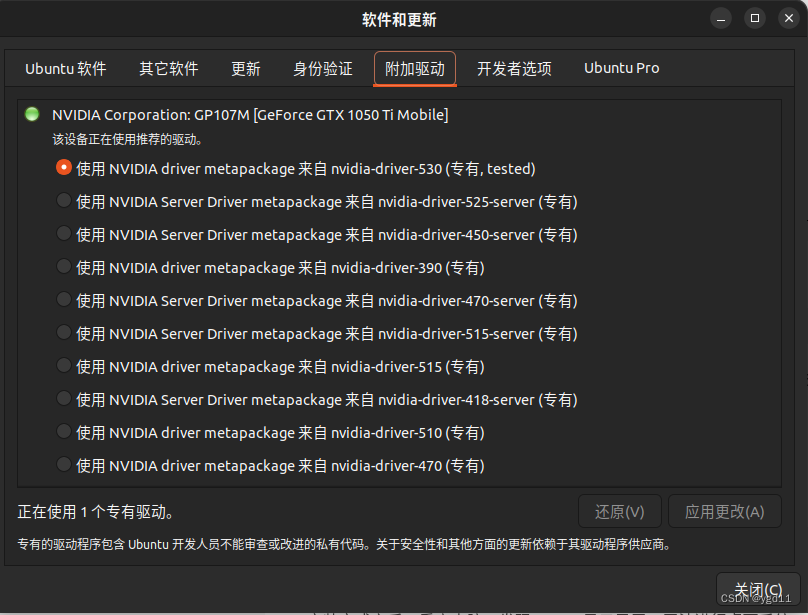Maximize the 软件和更新 window
This screenshot has height=615, width=808.
pyautogui.click(x=755, y=19)
